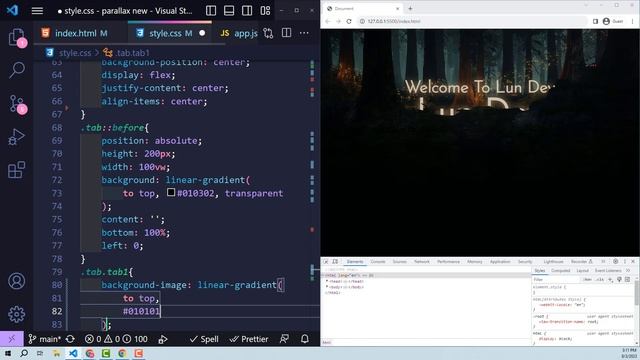The height and width of the screenshot is (360, 640).
Task: Add a new style rule with the plus icon
Action: click(610, 280)
